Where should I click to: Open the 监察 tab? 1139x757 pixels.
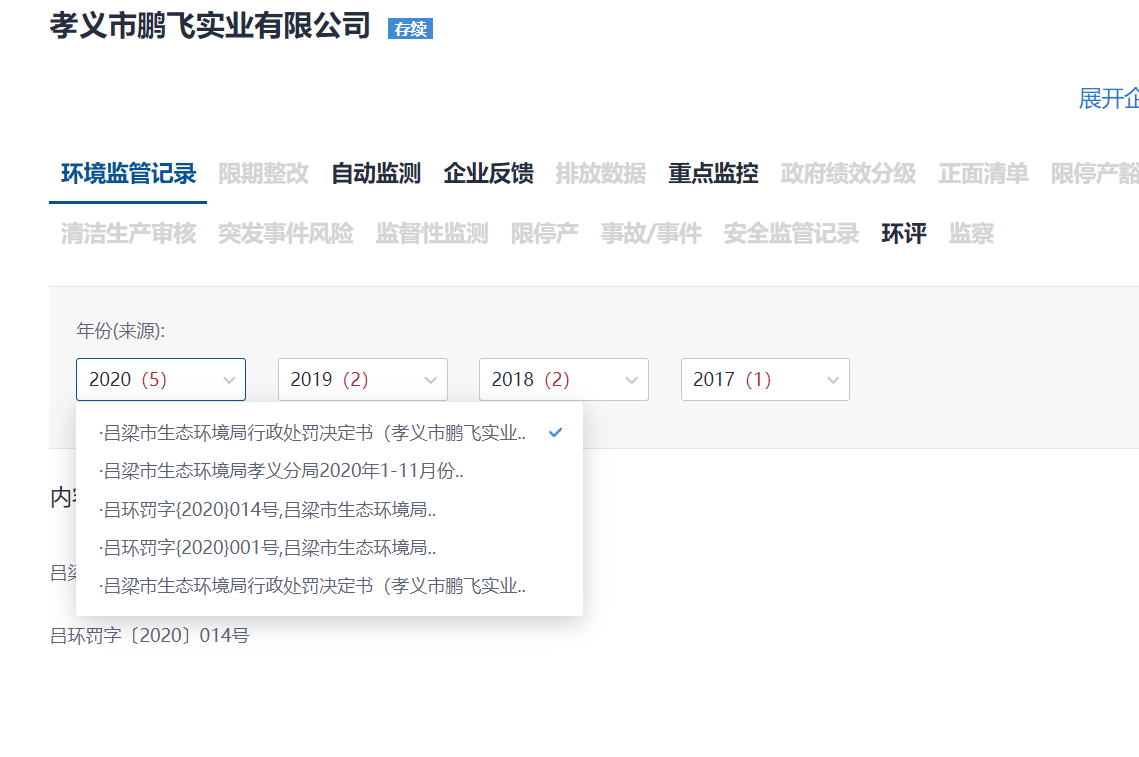(970, 233)
